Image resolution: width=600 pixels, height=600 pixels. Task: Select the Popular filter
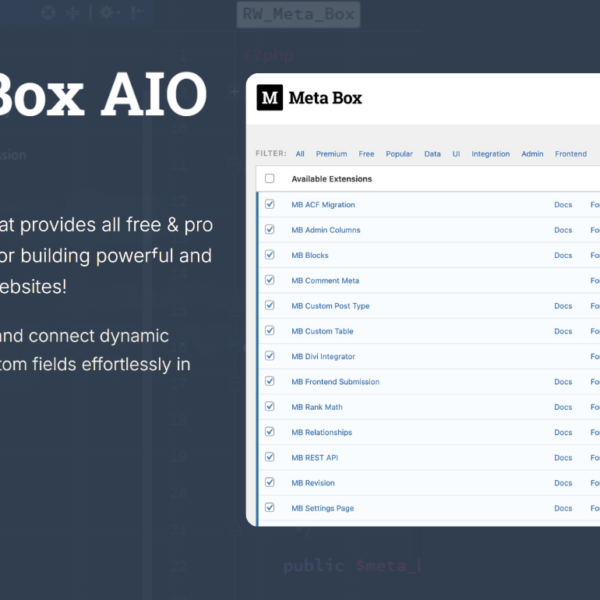point(399,154)
